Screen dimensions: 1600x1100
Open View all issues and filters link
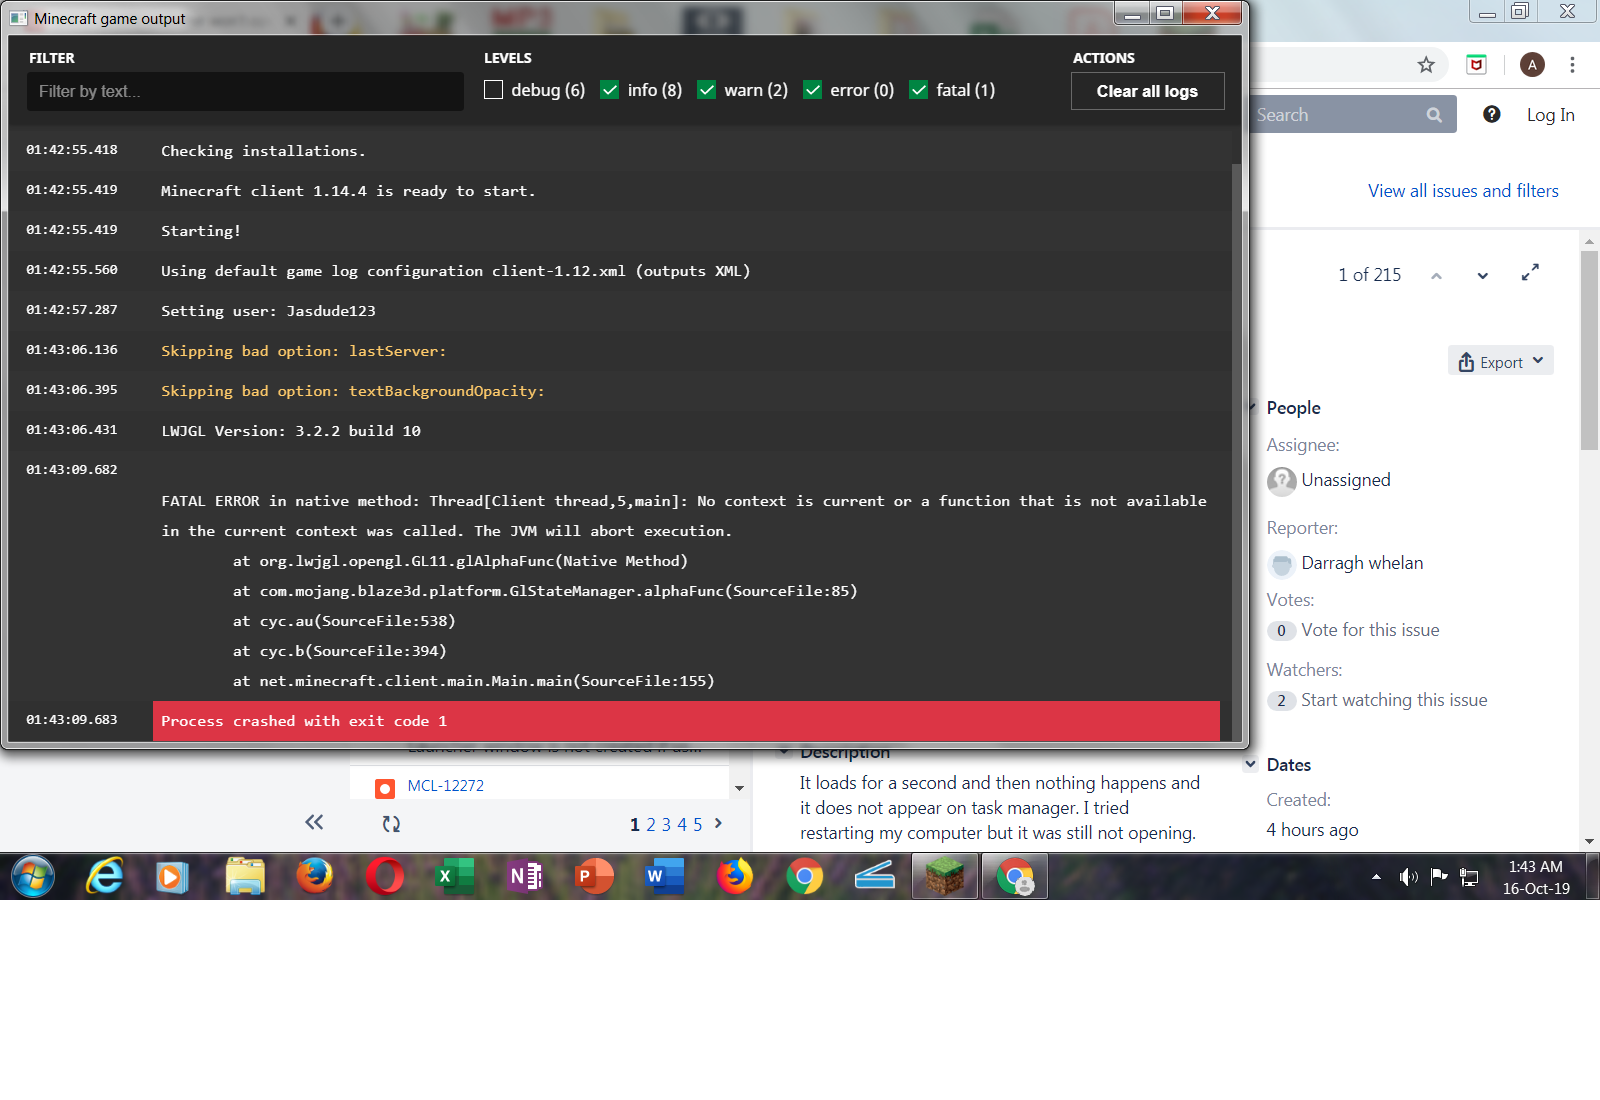[x=1462, y=191]
